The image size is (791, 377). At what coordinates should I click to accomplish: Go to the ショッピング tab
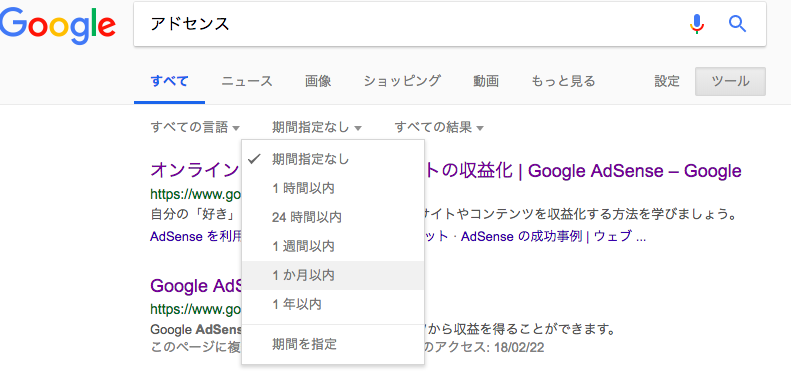(x=402, y=81)
